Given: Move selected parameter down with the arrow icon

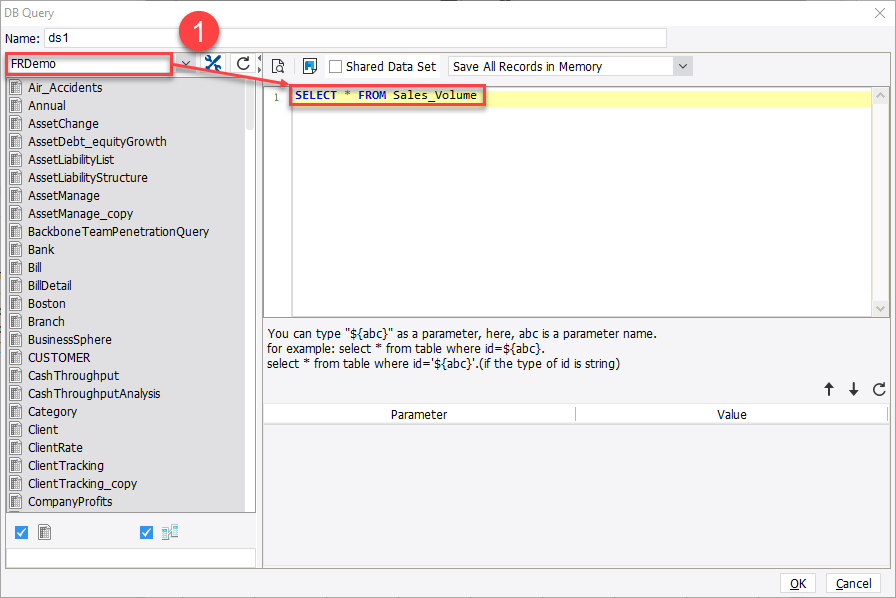Looking at the screenshot, I should [x=854, y=389].
